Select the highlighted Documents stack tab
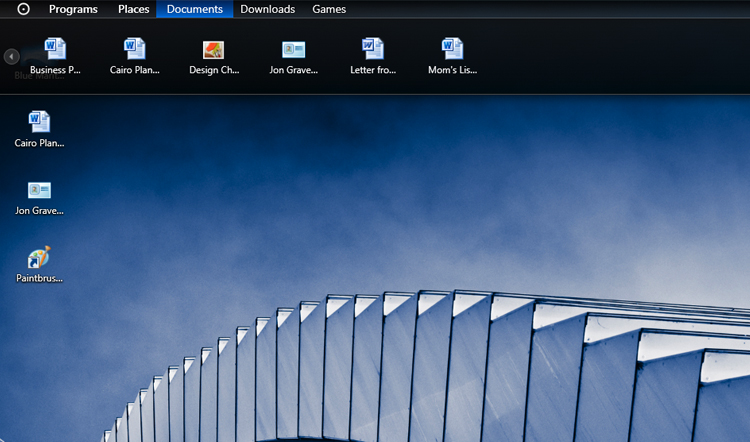Image resolution: width=750 pixels, height=442 pixels. [x=194, y=9]
